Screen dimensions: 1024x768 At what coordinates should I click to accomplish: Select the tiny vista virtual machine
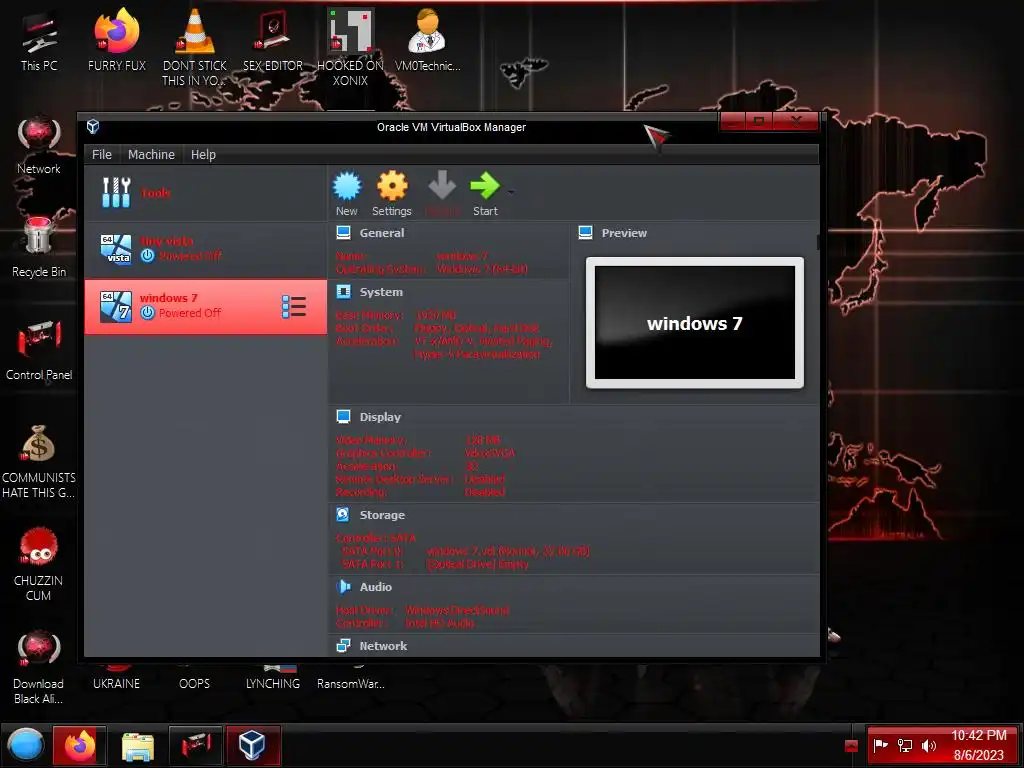(205, 249)
